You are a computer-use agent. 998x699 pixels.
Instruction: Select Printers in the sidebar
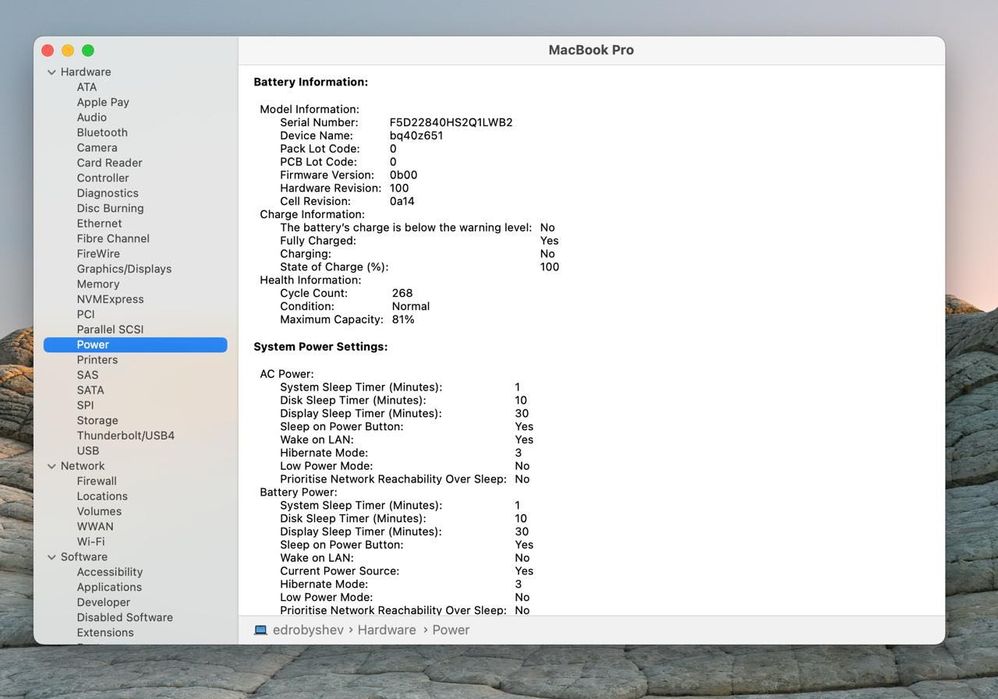click(x=97, y=360)
